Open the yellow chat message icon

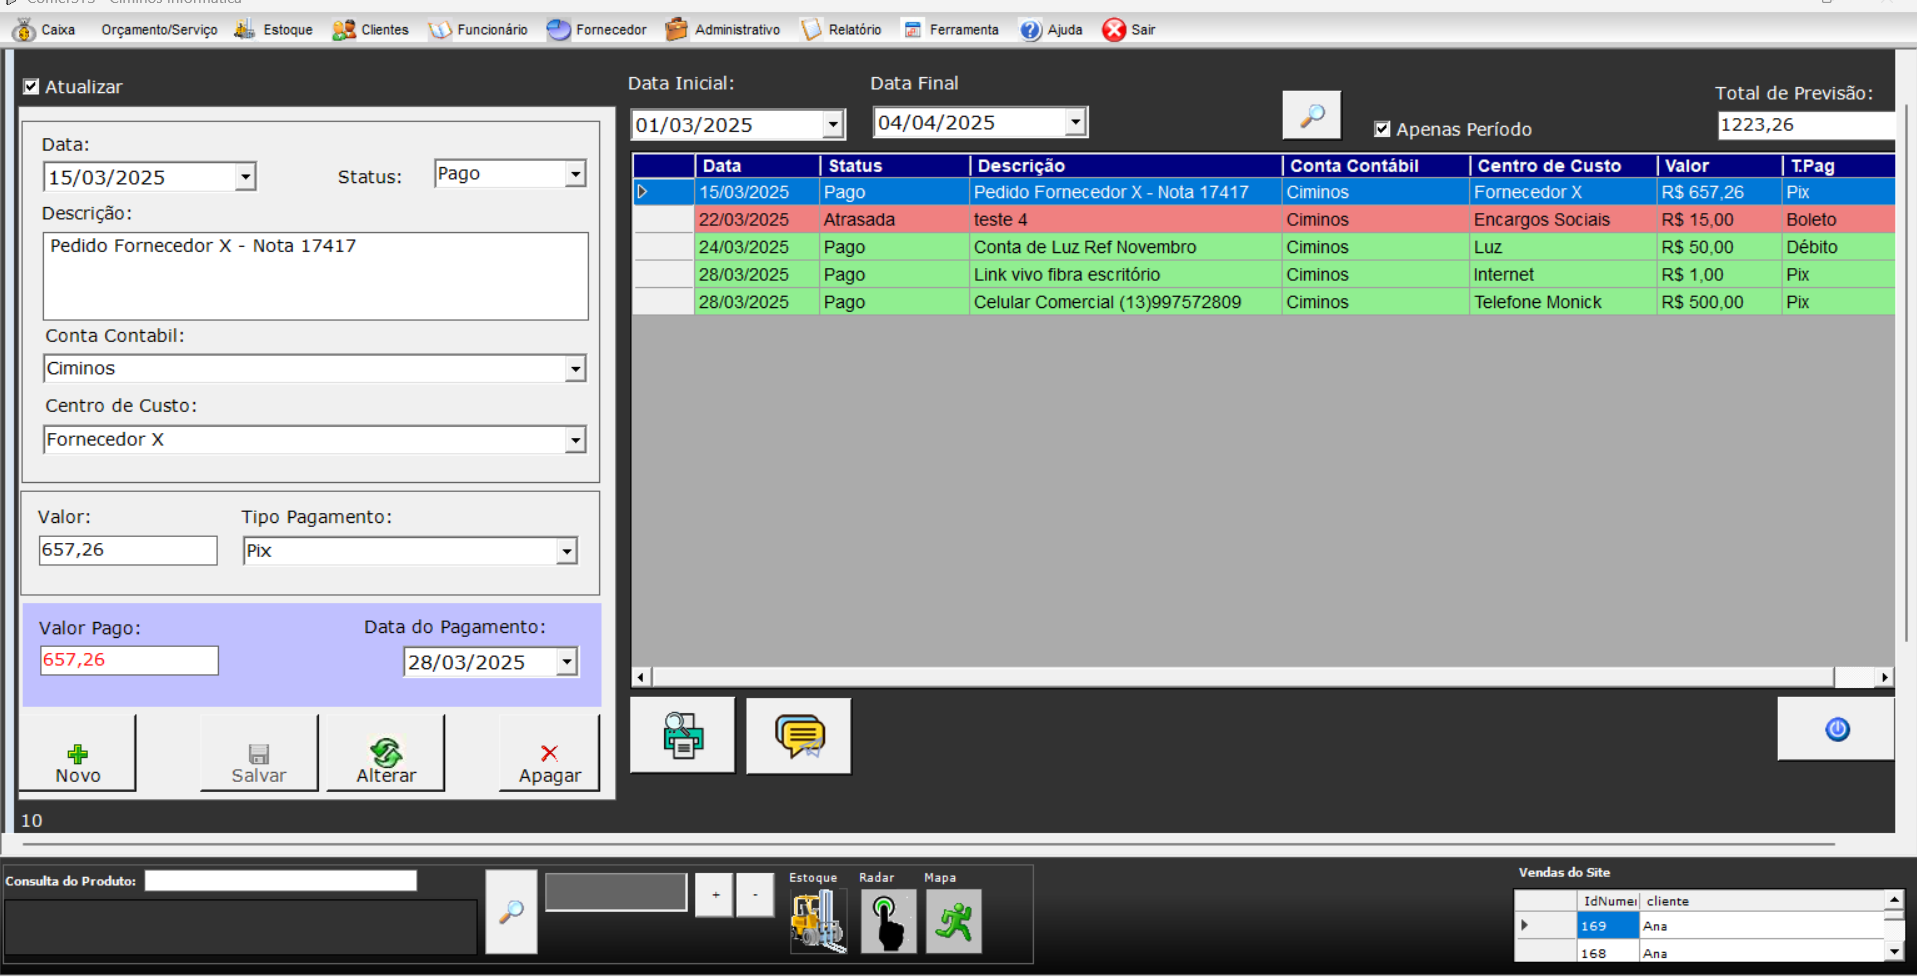coord(799,736)
